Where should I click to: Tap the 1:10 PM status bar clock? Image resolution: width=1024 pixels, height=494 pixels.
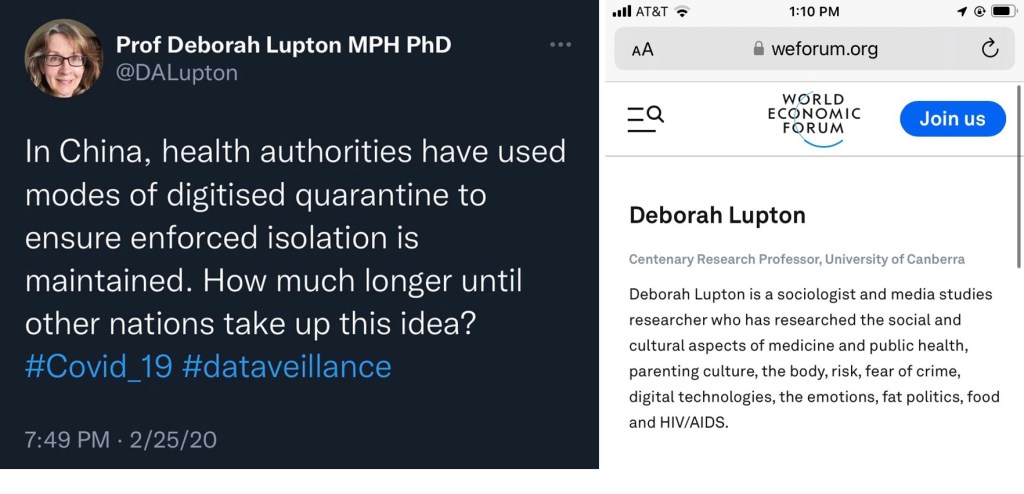coord(813,11)
